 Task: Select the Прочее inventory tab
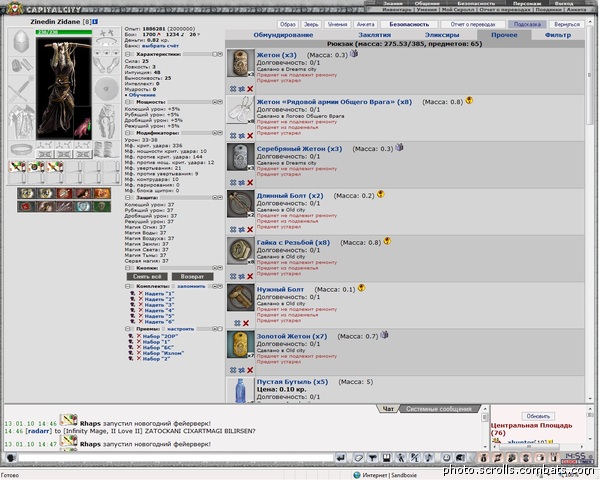(504, 35)
